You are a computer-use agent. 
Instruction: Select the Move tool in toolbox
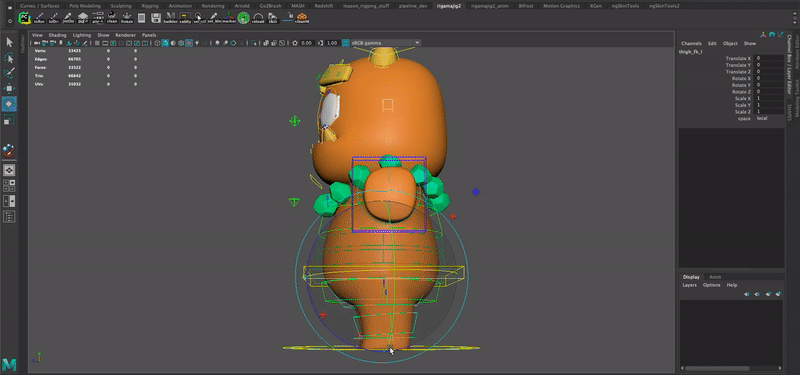click(x=9, y=88)
